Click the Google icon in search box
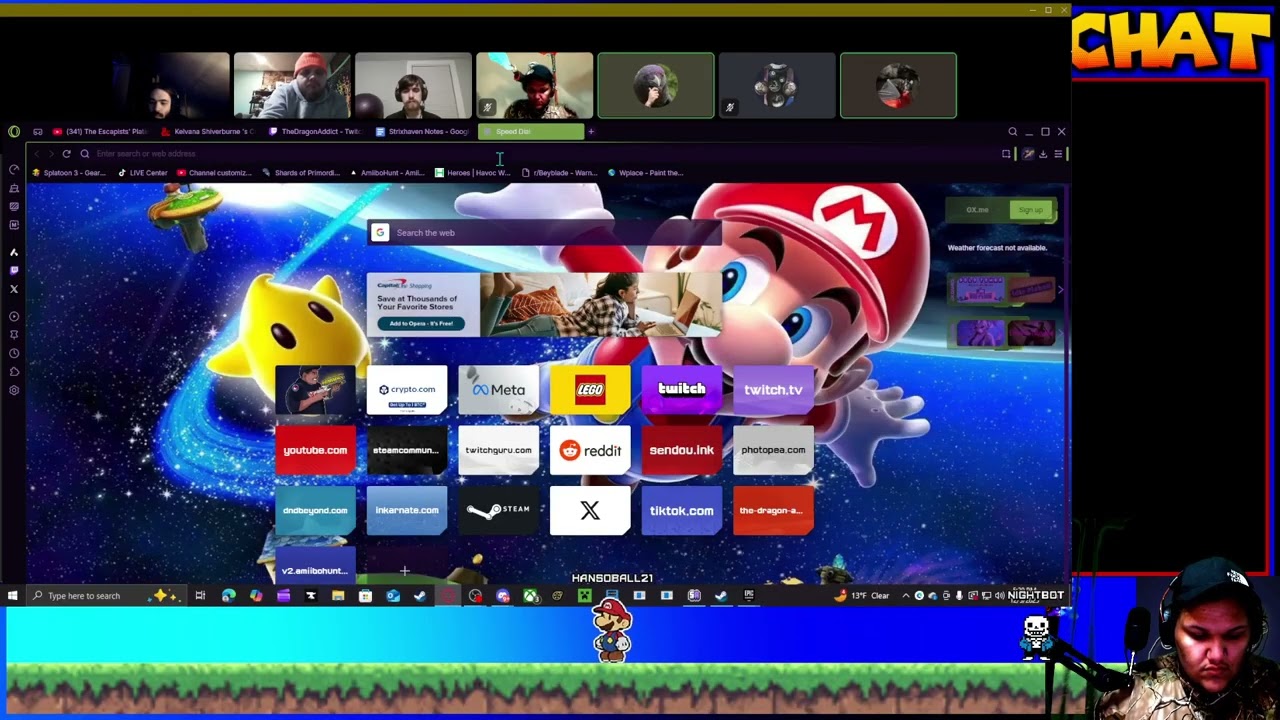Image resolution: width=1280 pixels, height=720 pixels. (379, 233)
